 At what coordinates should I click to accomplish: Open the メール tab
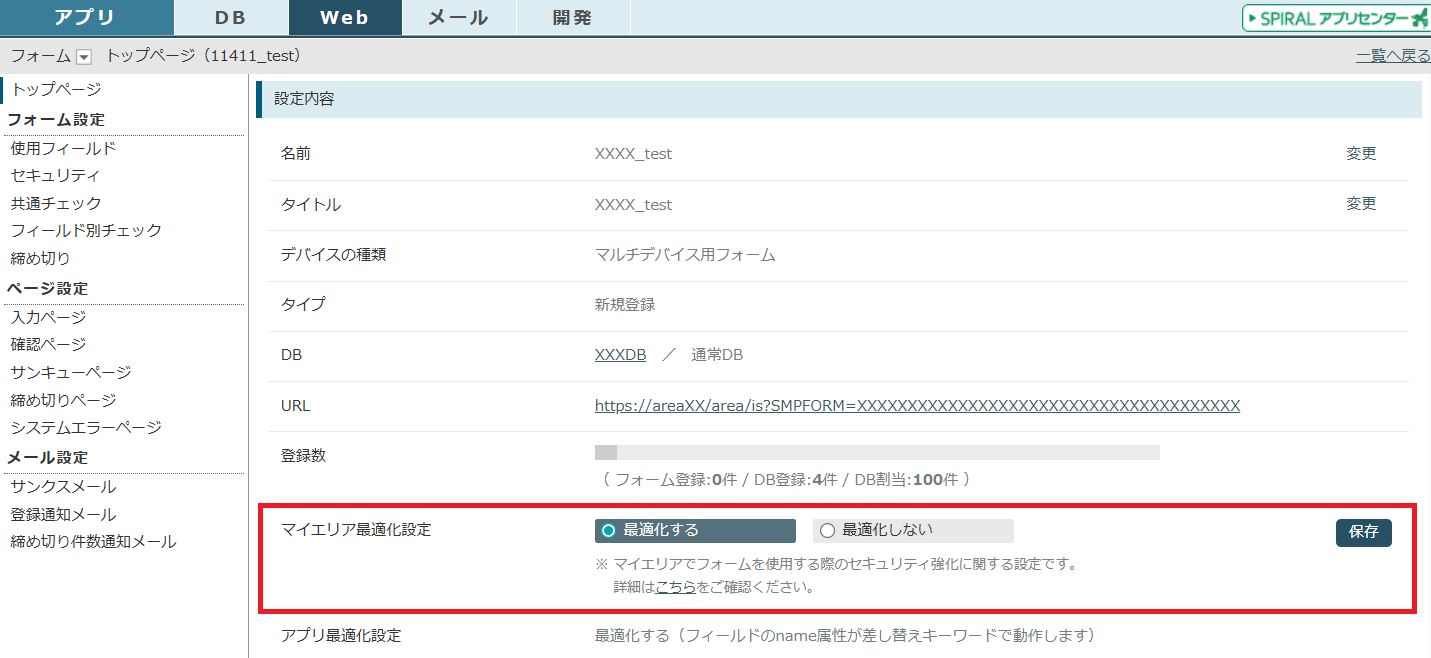(x=458, y=18)
